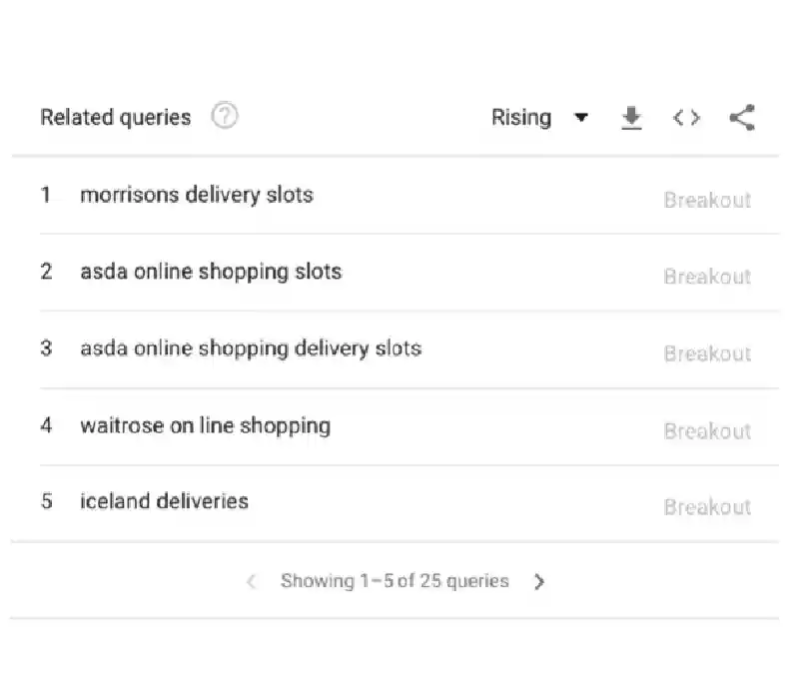Click the help question mark icon

click(225, 116)
